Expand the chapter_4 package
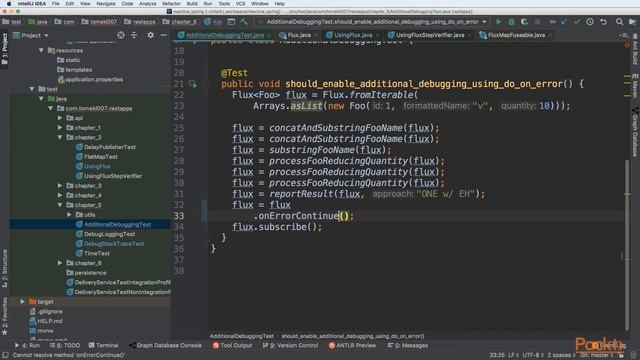The width and height of the screenshot is (640, 360). tap(60, 196)
